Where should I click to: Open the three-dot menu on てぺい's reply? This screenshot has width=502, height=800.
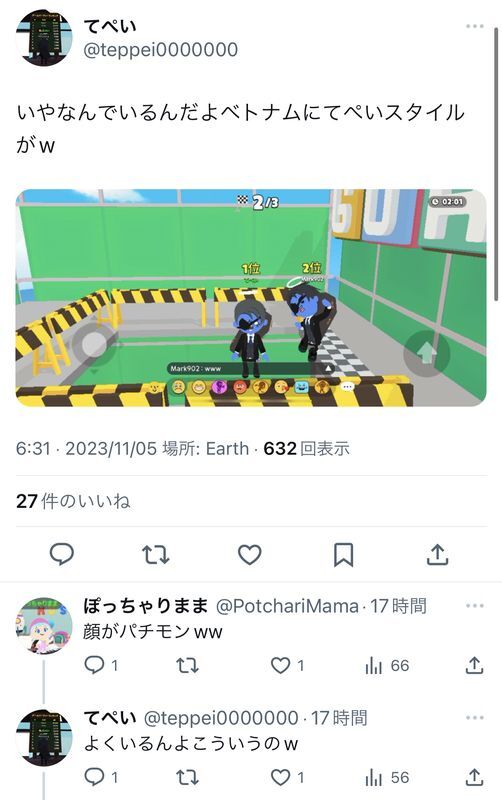[x=474, y=717]
